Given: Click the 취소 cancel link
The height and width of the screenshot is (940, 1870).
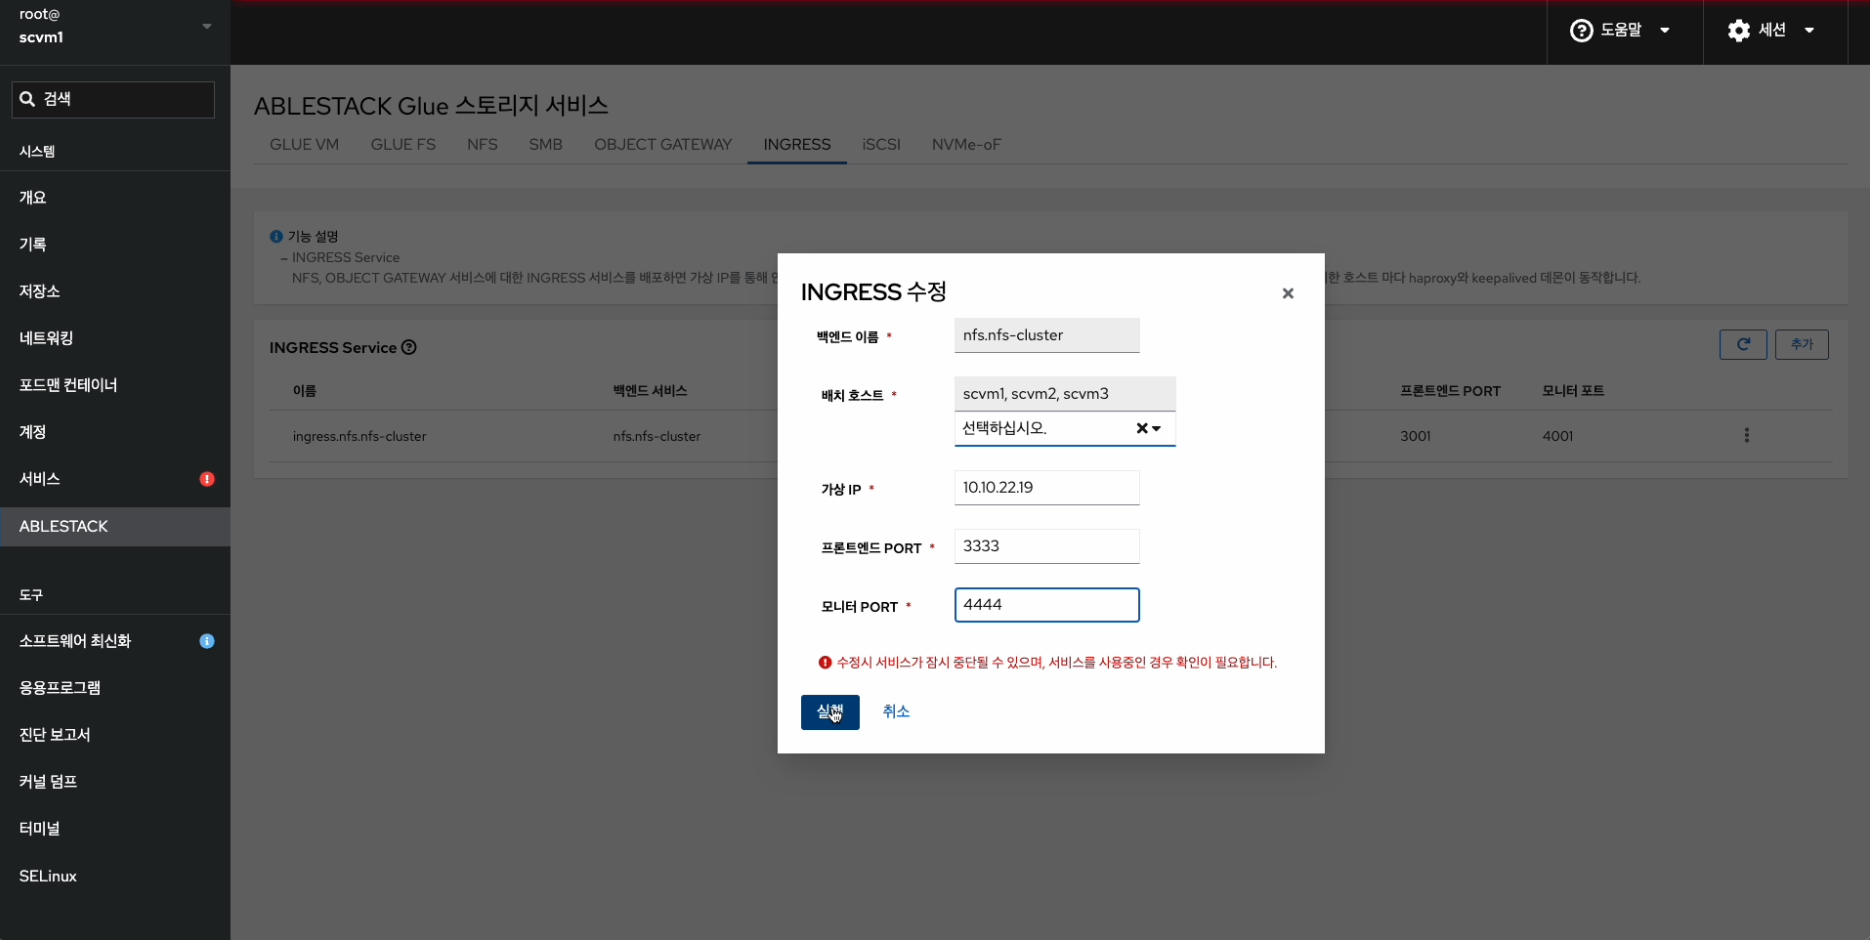Looking at the screenshot, I should pyautogui.click(x=895, y=711).
